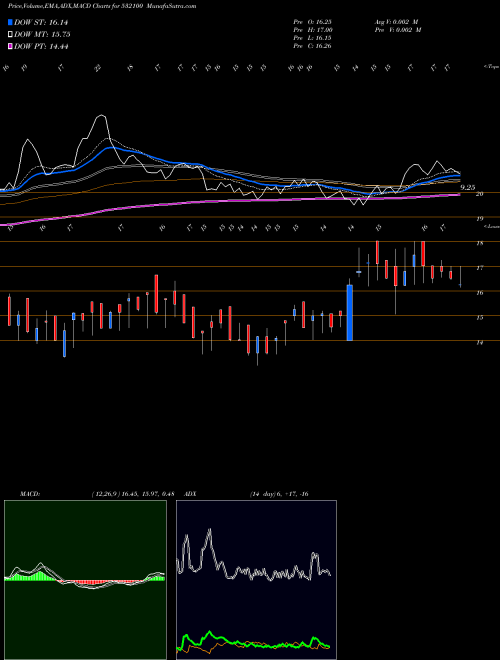Click the green MACD histogram panel
Viewport: 500px width, 660px height.
pos(85,580)
